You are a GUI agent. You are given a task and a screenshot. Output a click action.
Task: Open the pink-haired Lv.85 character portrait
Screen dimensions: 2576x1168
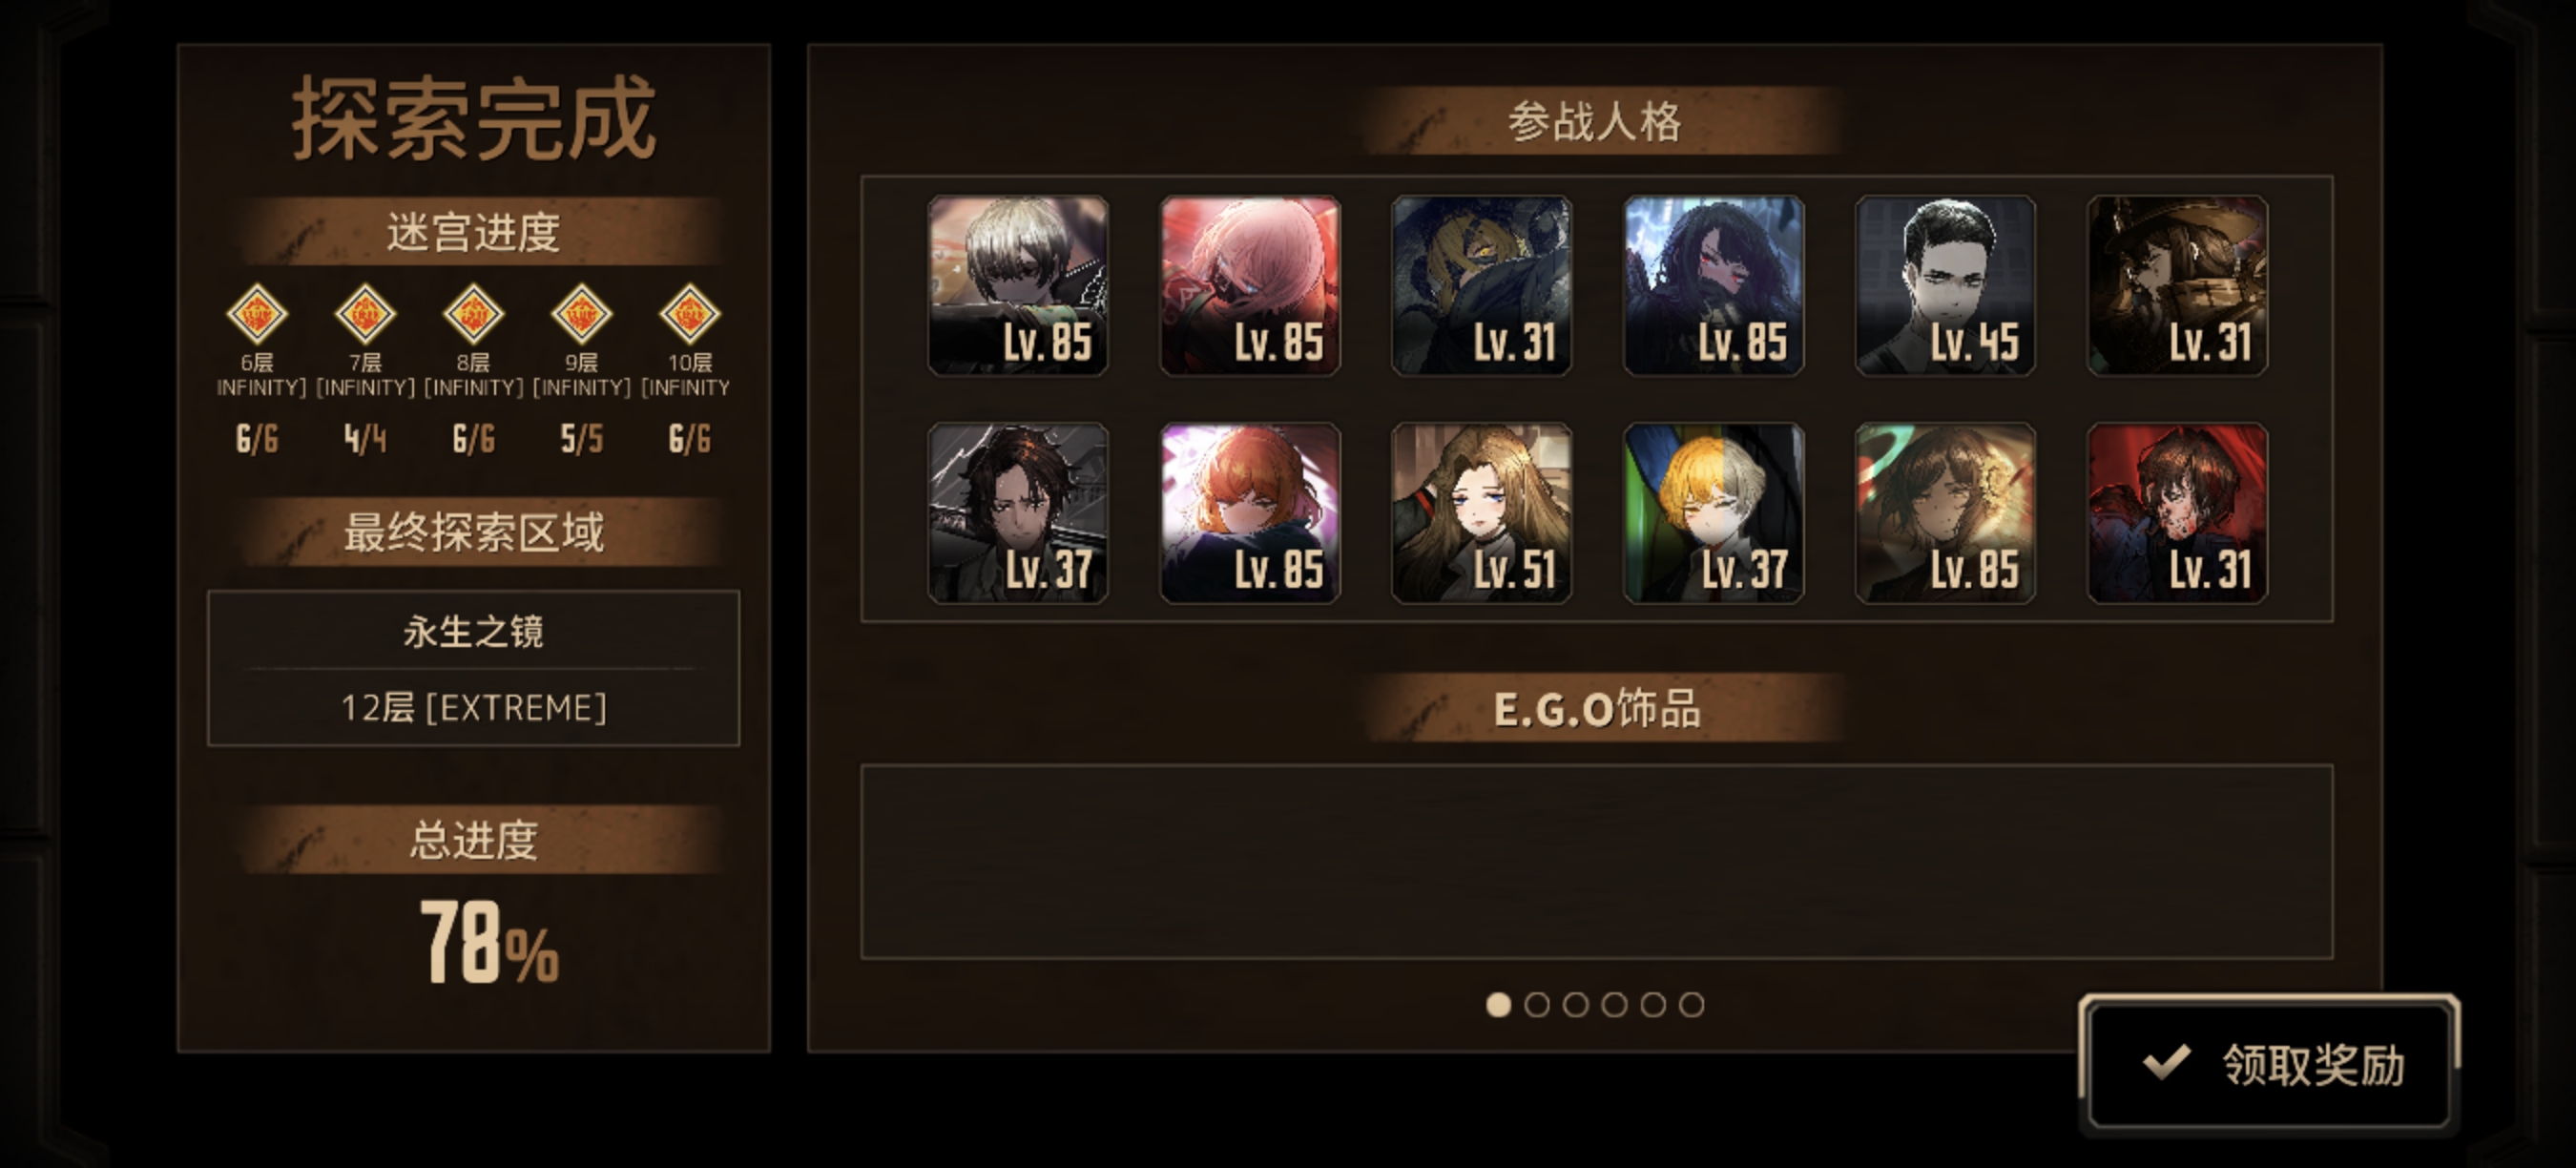pos(1250,286)
